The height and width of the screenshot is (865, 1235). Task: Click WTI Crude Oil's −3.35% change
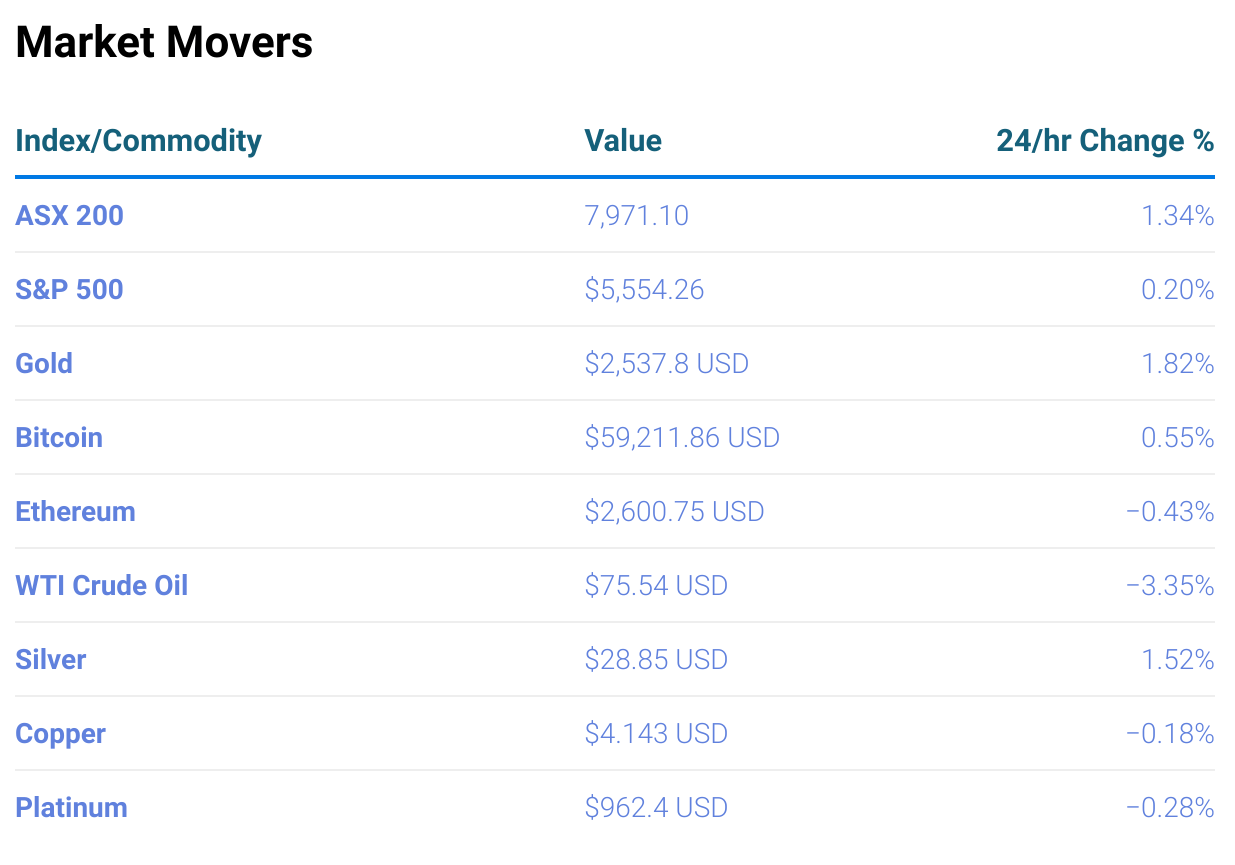[x=1170, y=585]
